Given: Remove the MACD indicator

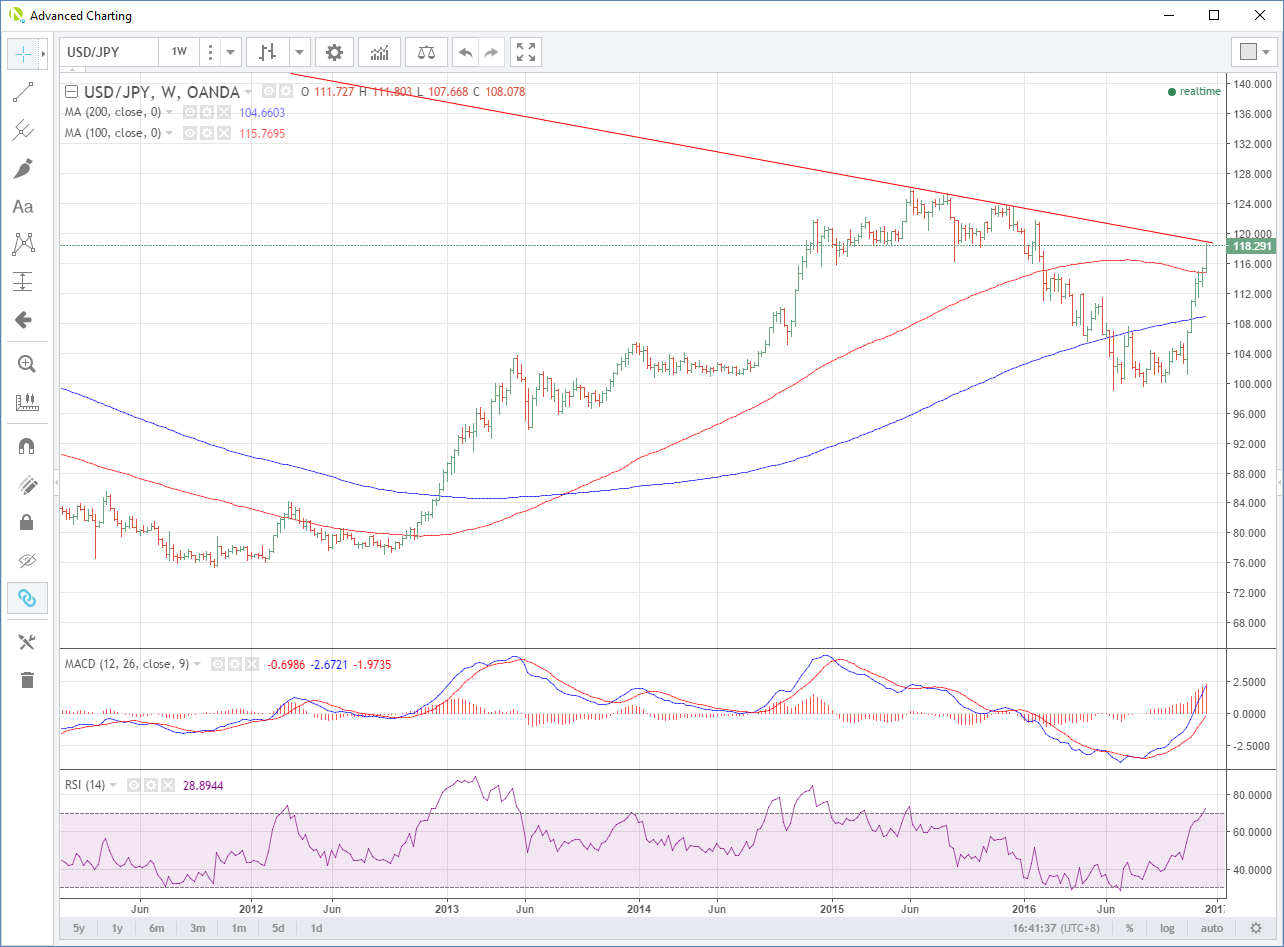Looking at the screenshot, I should [252, 664].
